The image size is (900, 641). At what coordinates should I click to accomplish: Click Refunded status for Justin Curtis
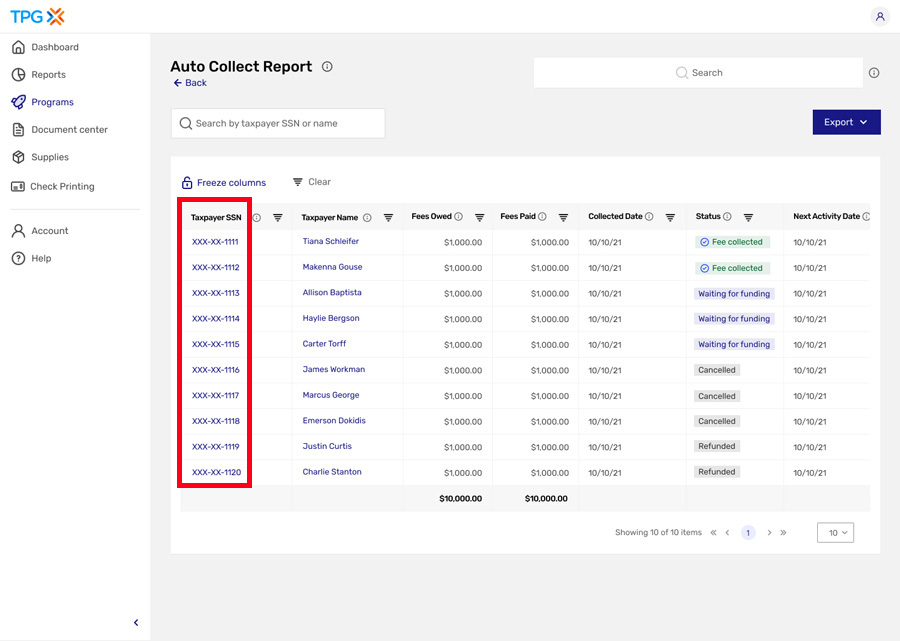(717, 446)
